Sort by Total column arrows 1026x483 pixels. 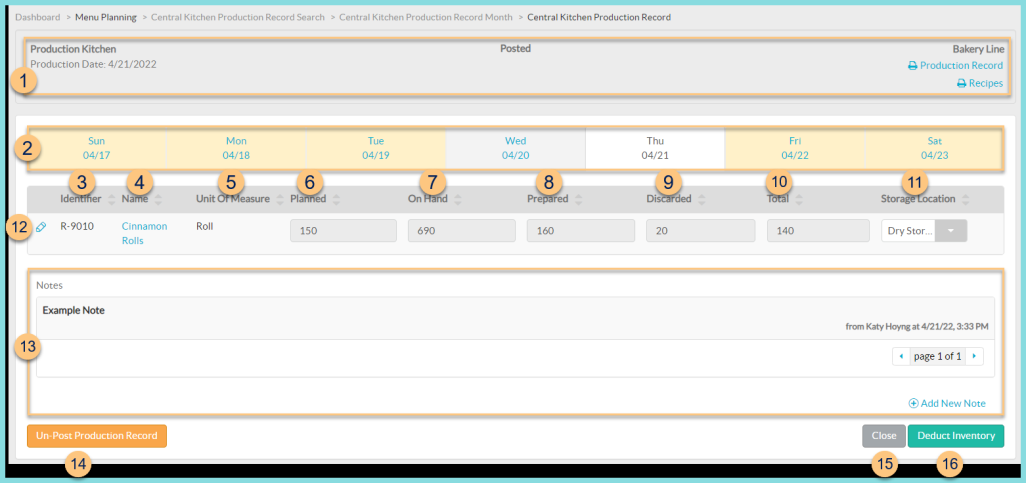click(799, 200)
